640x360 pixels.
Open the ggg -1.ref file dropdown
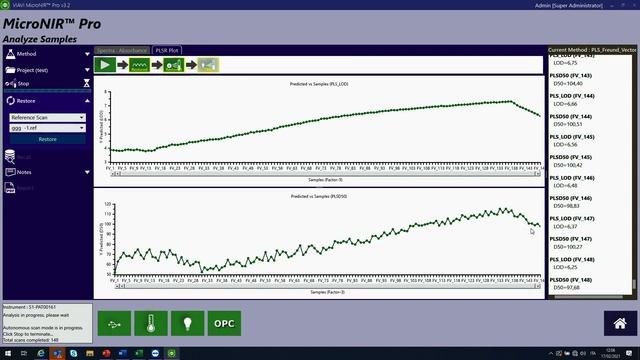coord(47,128)
